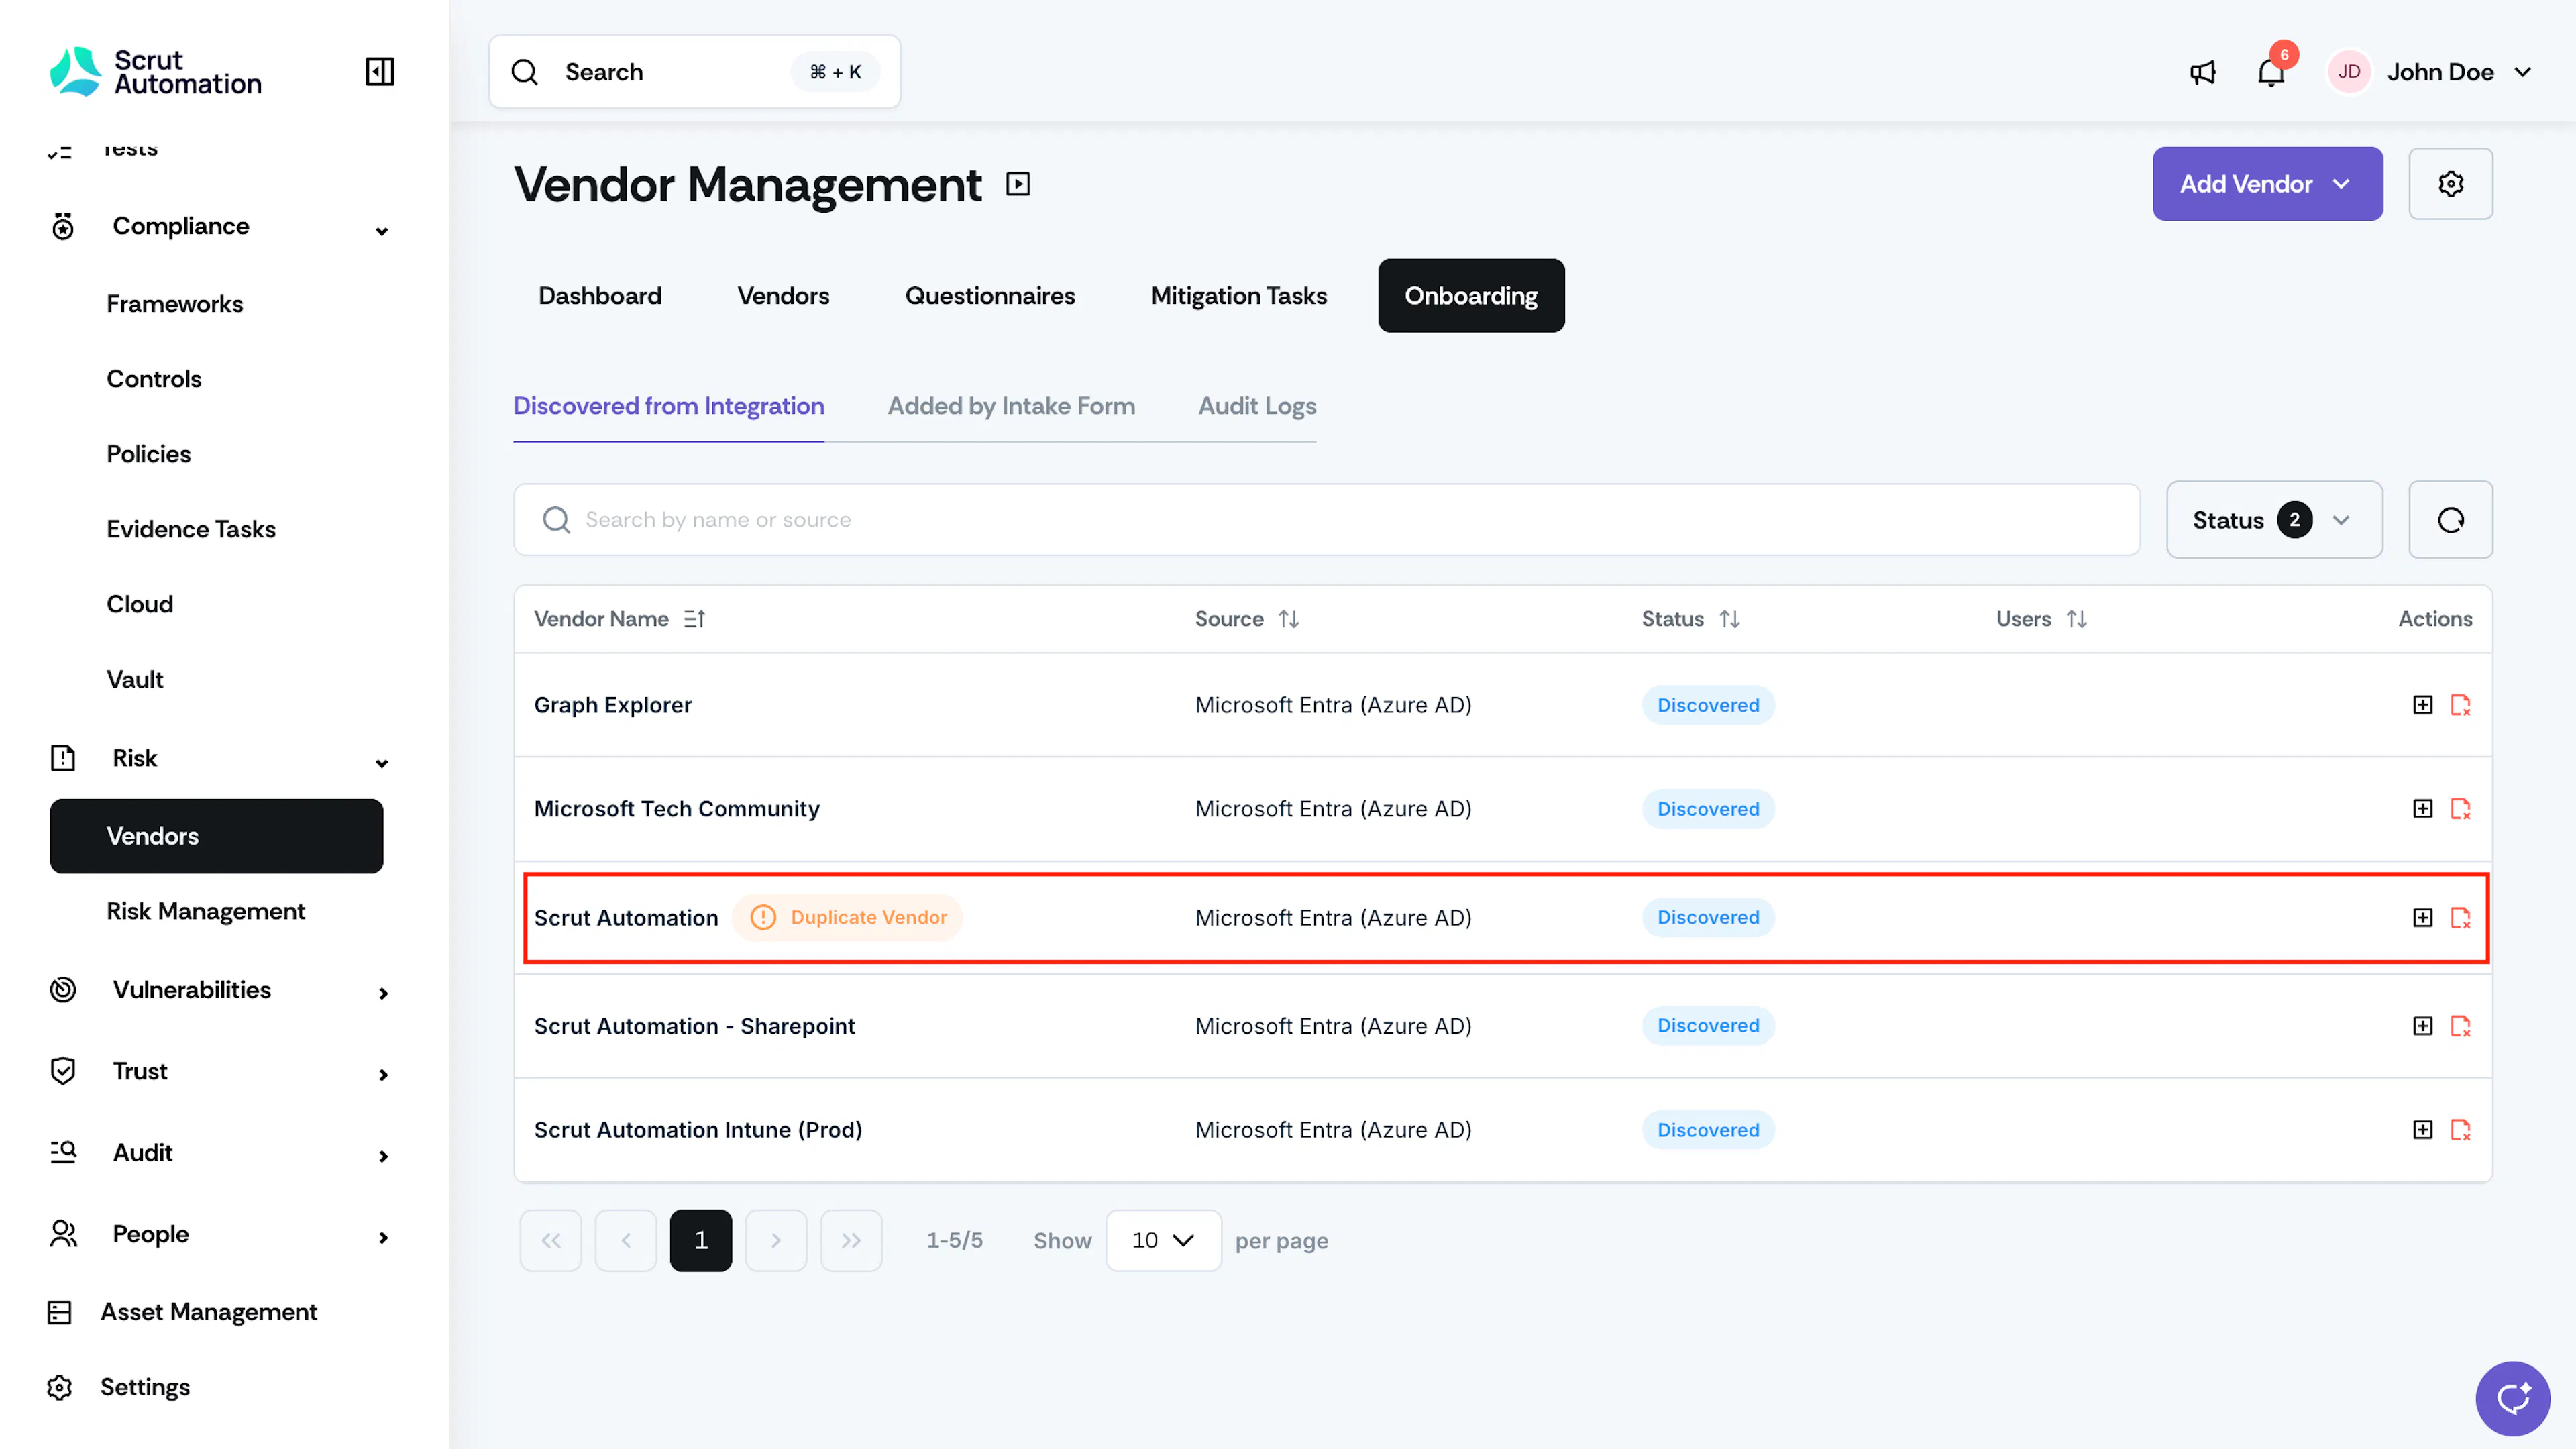
Task: Reject Graph Explorer vendor icon
Action: pyautogui.click(x=2460, y=705)
